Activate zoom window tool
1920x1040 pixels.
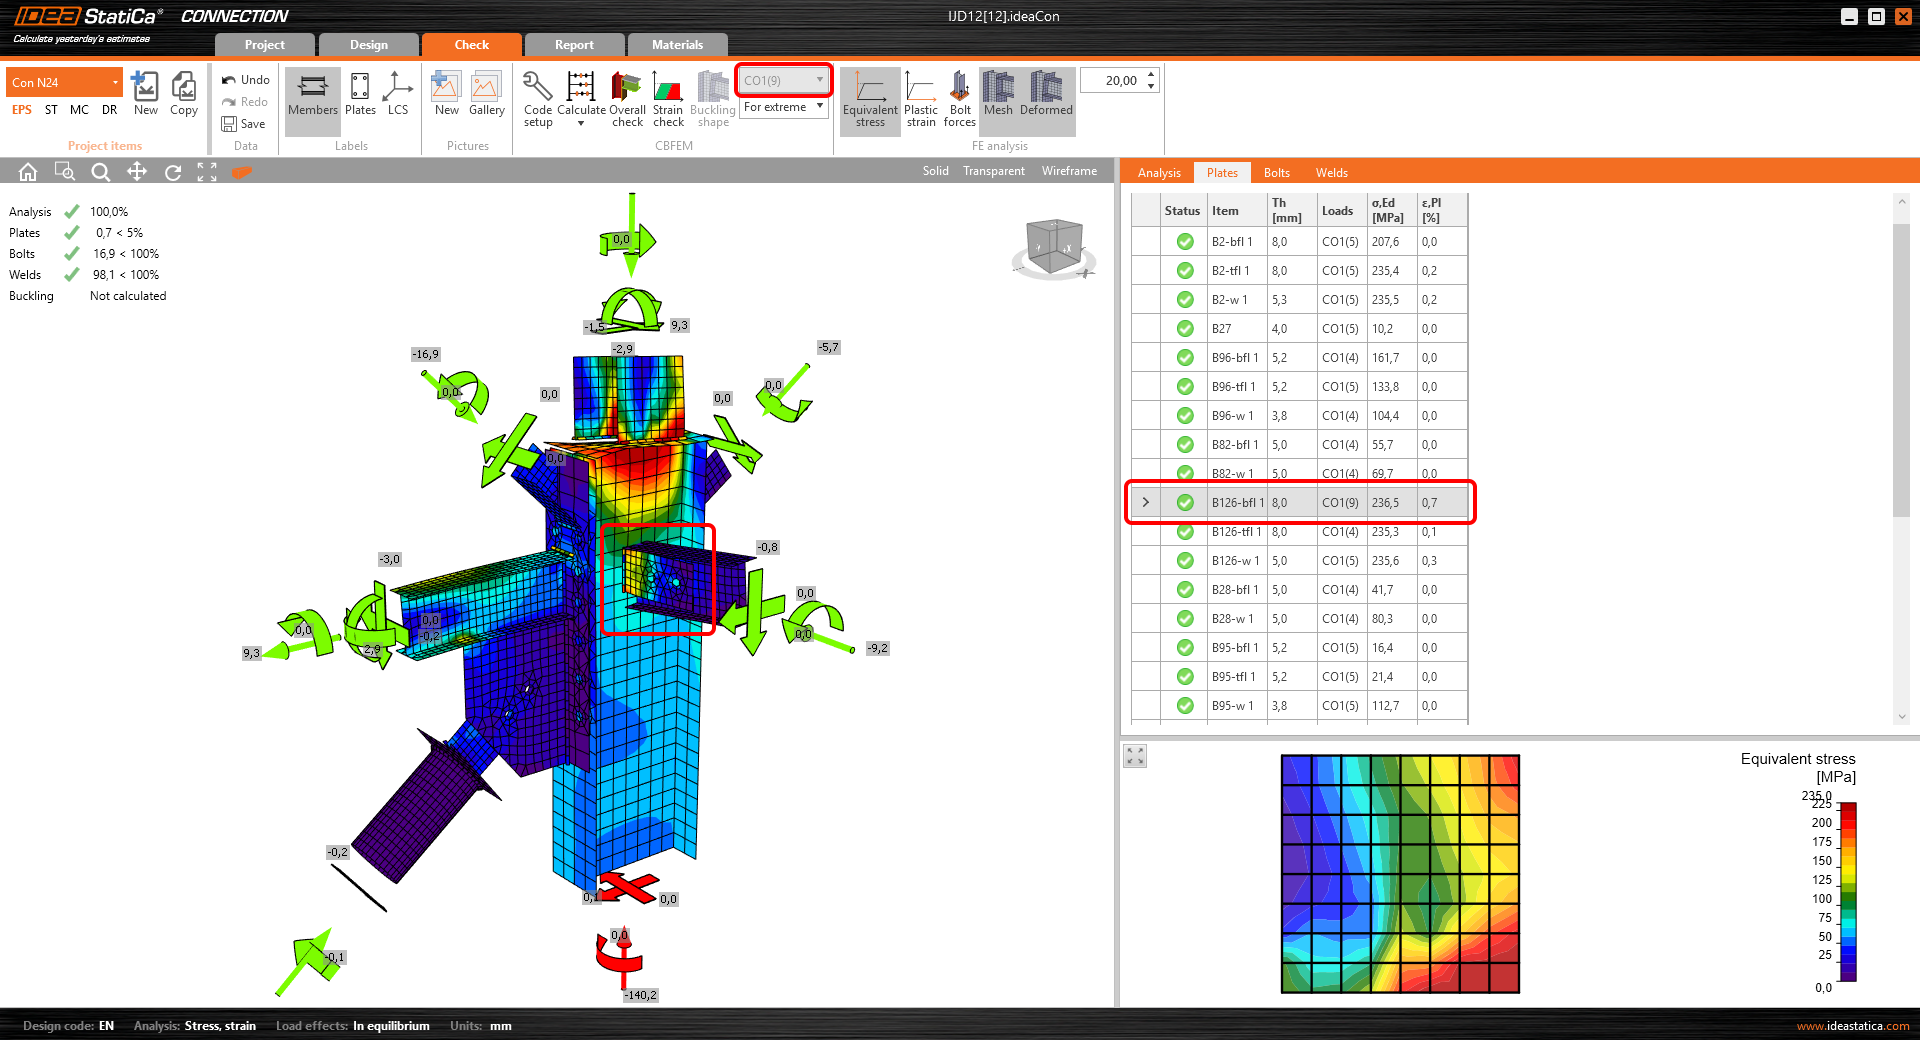click(65, 172)
